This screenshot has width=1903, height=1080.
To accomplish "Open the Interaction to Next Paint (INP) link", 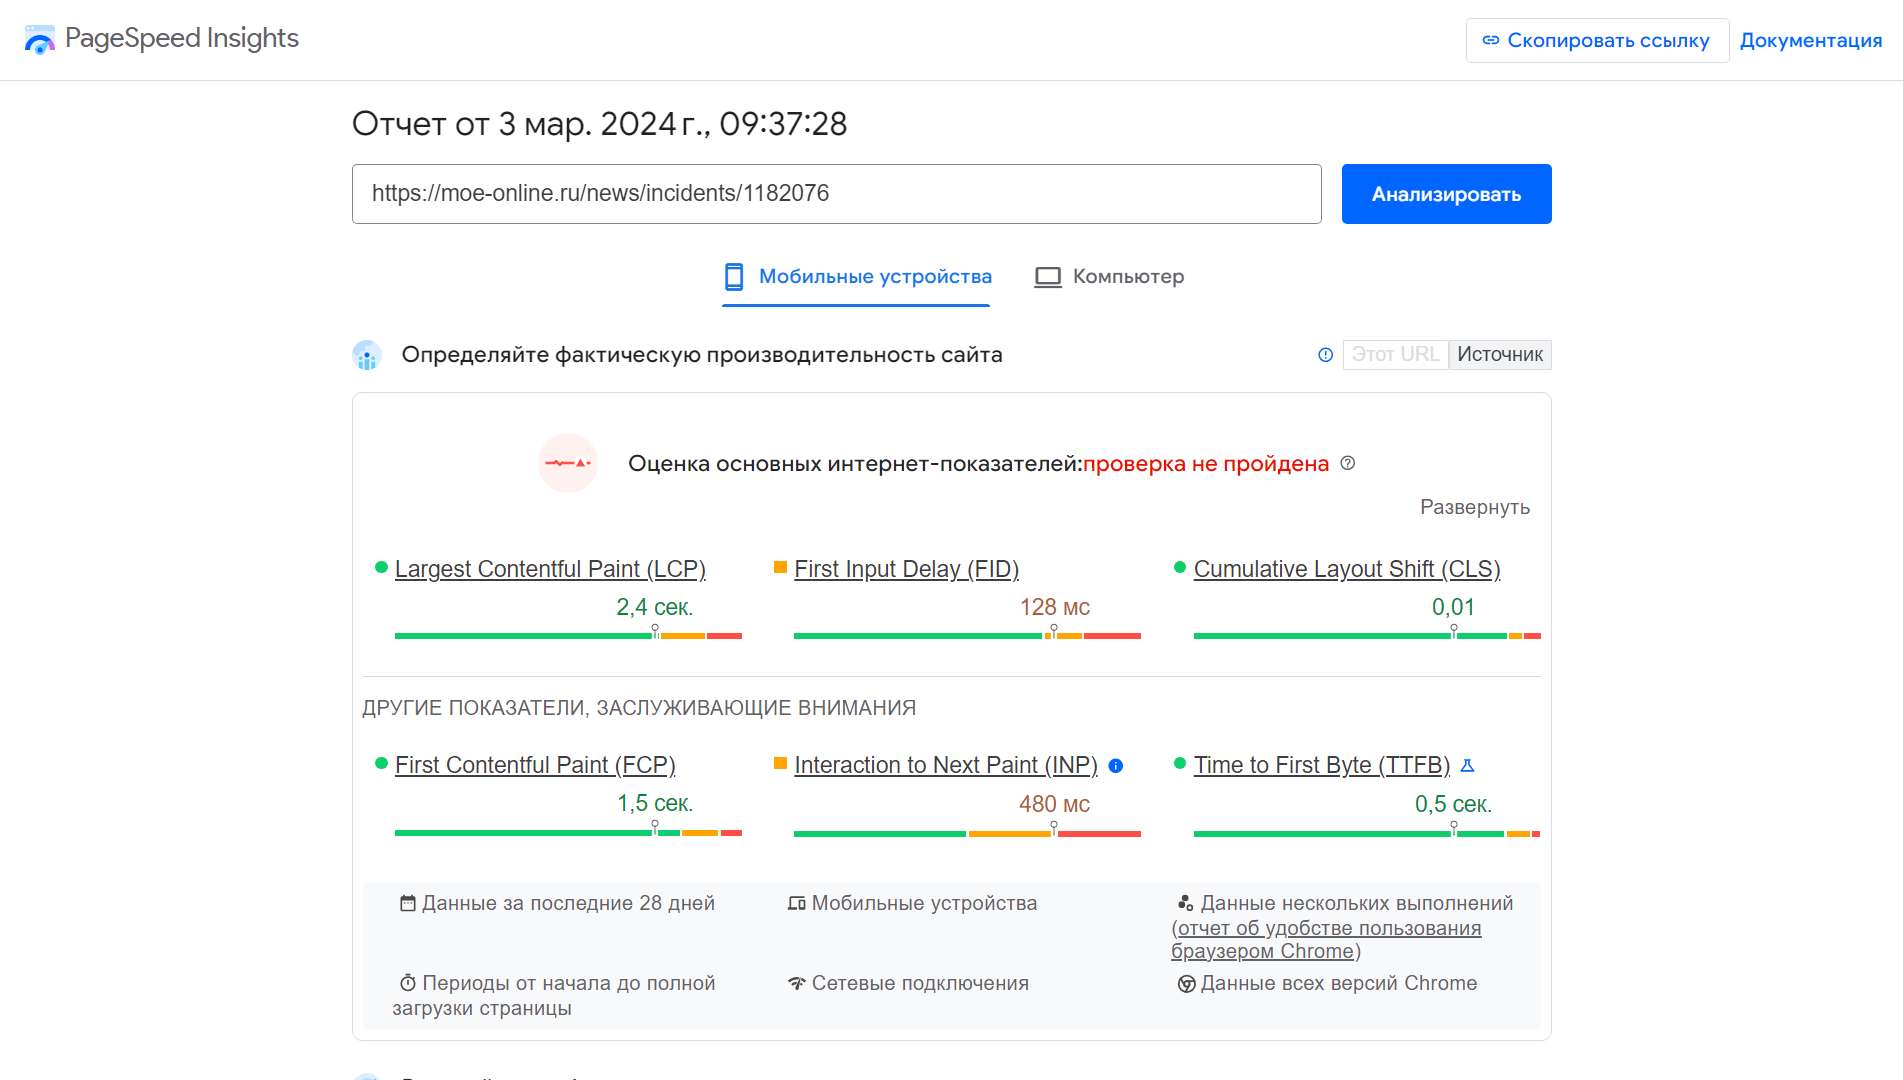I will [946, 765].
